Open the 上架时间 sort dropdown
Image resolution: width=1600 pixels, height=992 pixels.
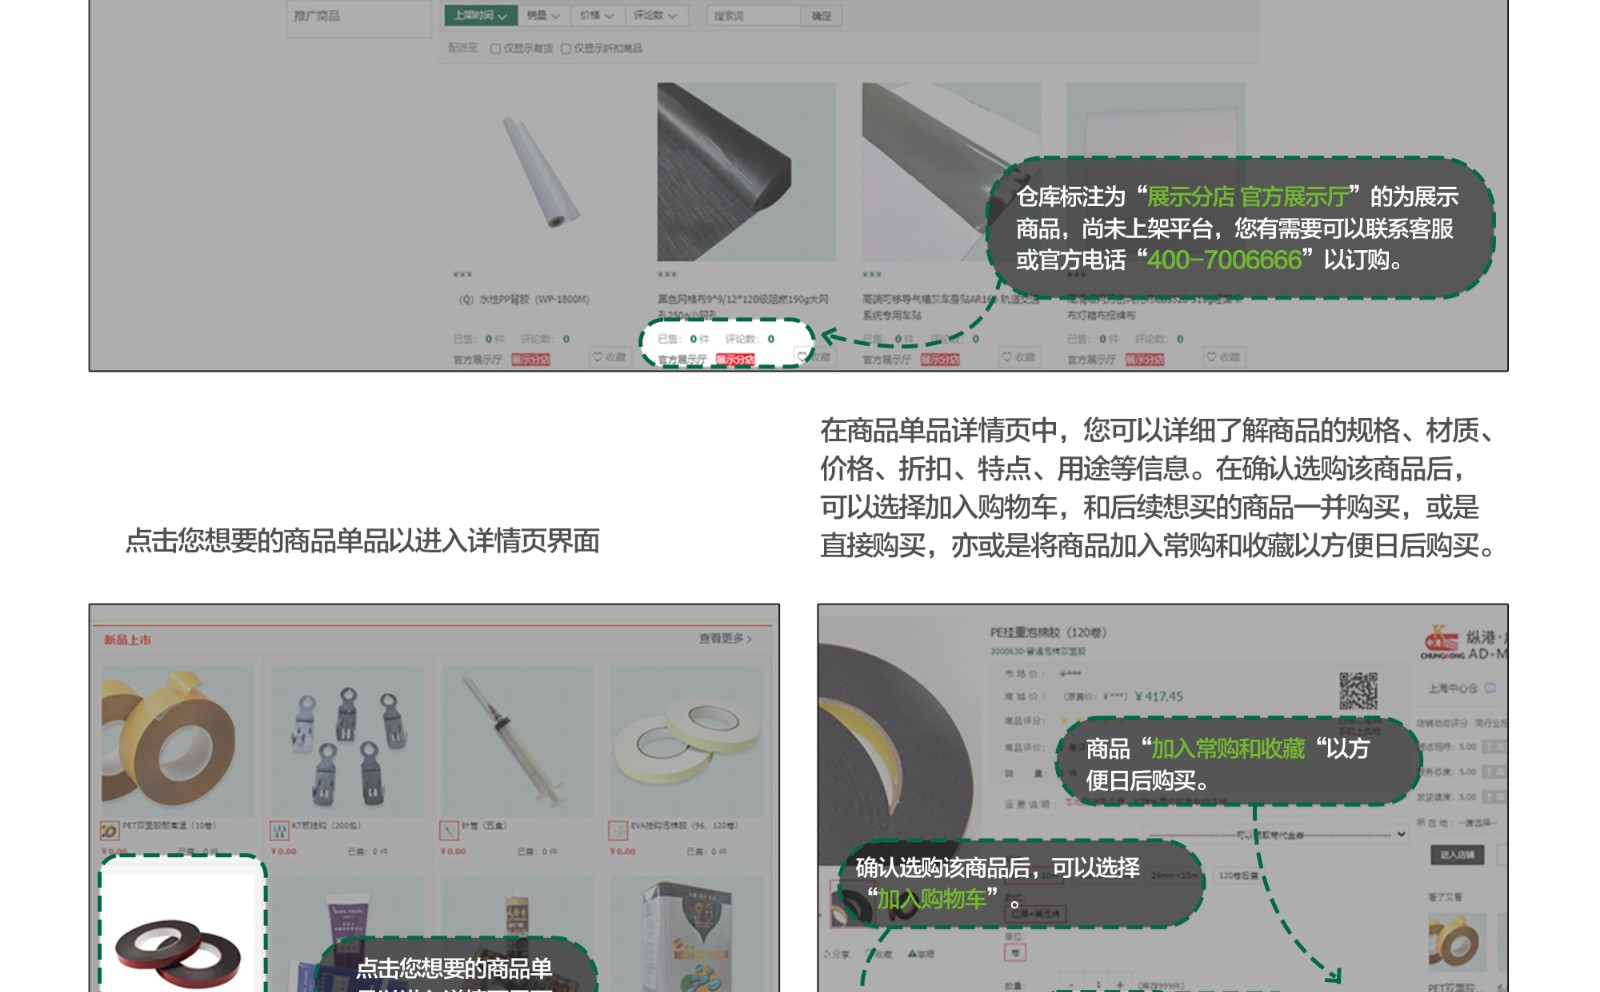pyautogui.click(x=480, y=15)
